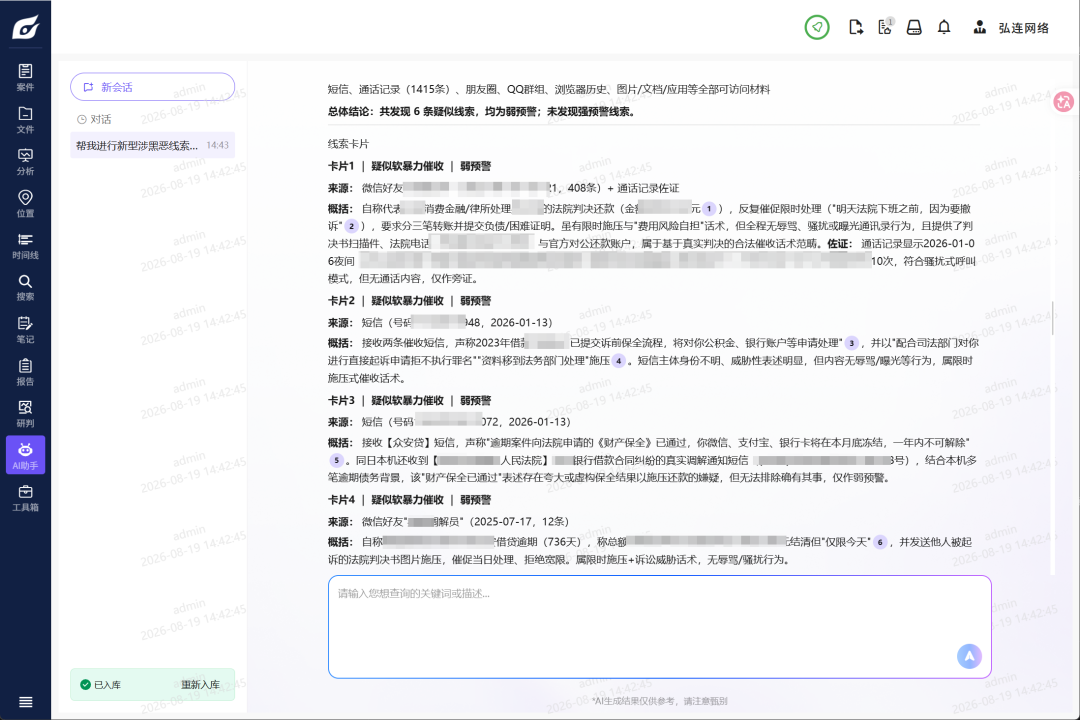Click the 重新入库 button
The width and height of the screenshot is (1080, 720).
(200, 685)
